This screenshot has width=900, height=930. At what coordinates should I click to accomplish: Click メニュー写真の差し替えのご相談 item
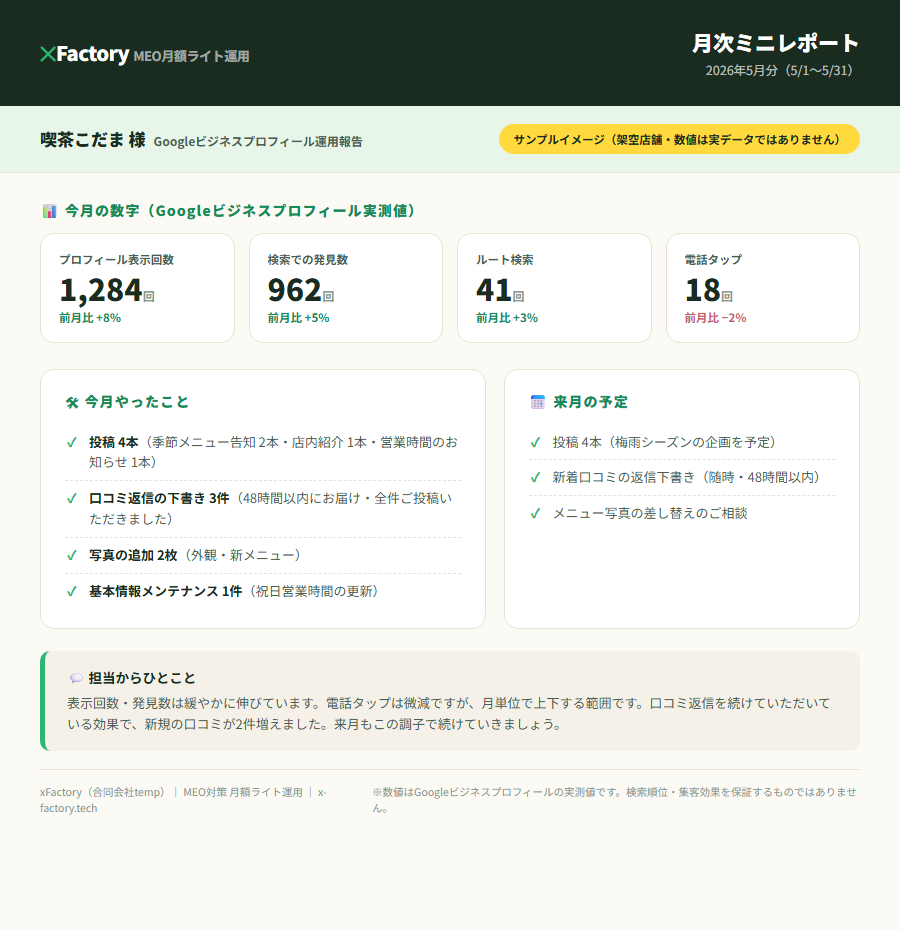[x=650, y=514]
